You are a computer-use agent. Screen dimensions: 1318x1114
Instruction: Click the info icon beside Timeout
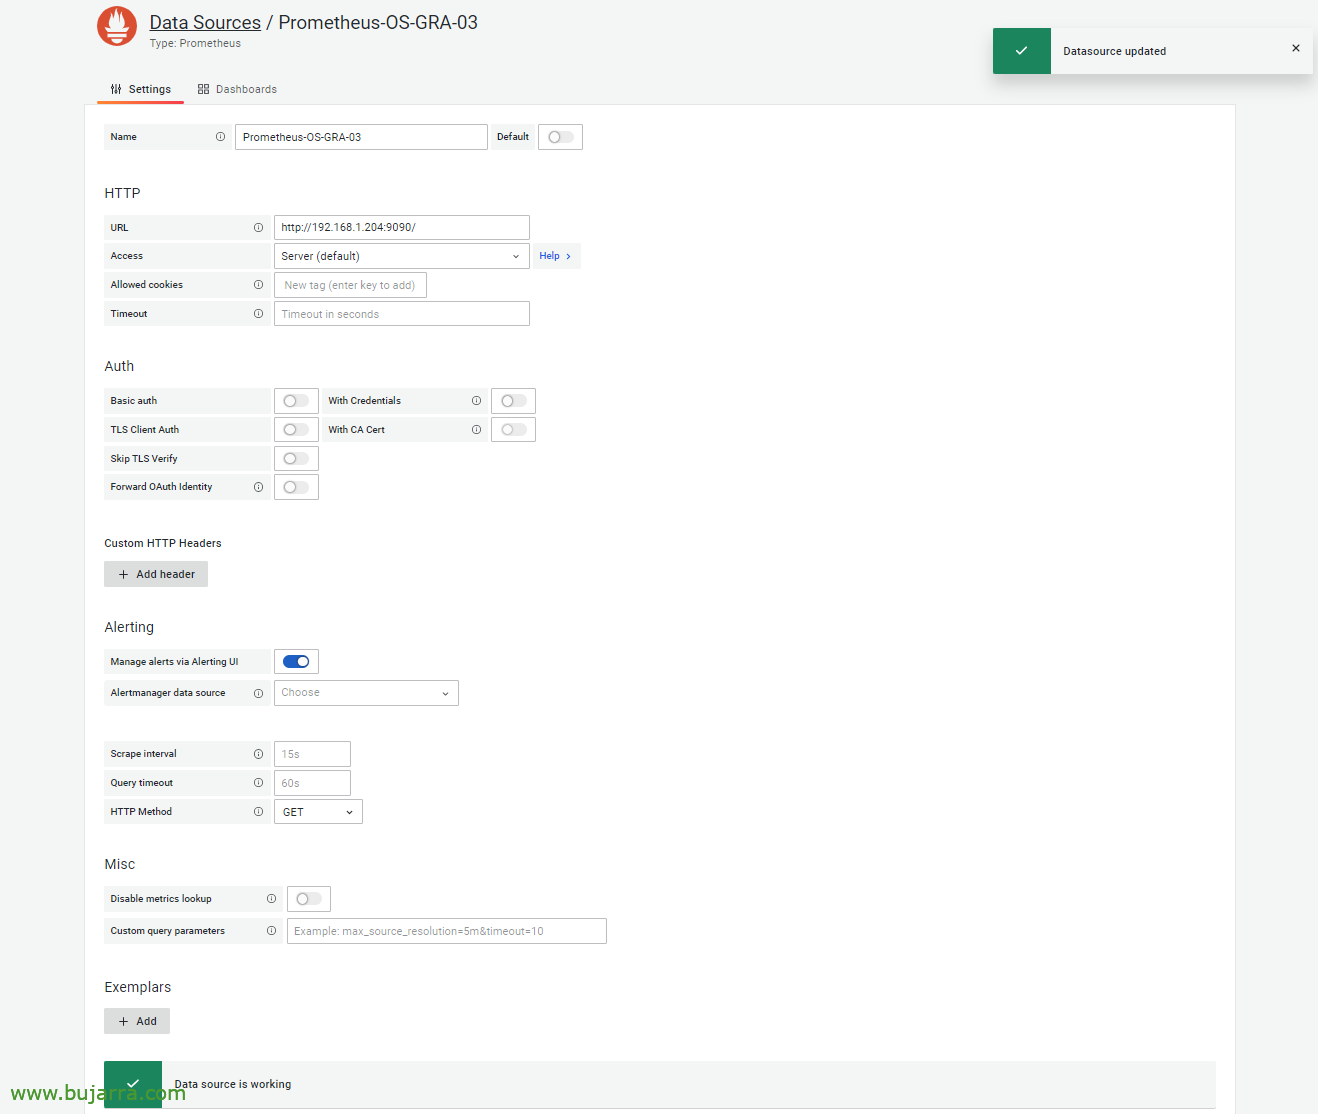point(258,314)
